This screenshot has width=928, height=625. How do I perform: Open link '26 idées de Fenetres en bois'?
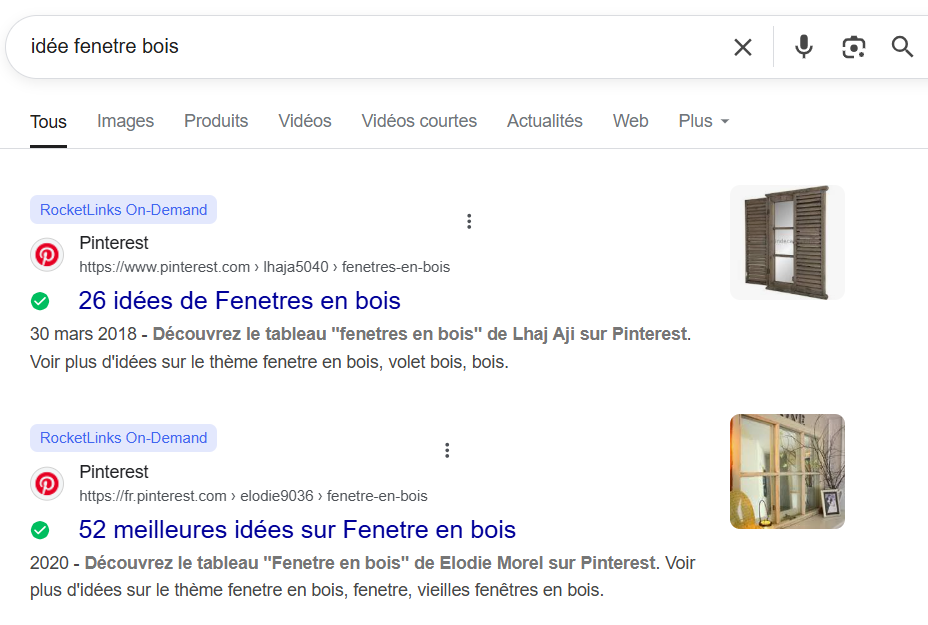coord(240,301)
